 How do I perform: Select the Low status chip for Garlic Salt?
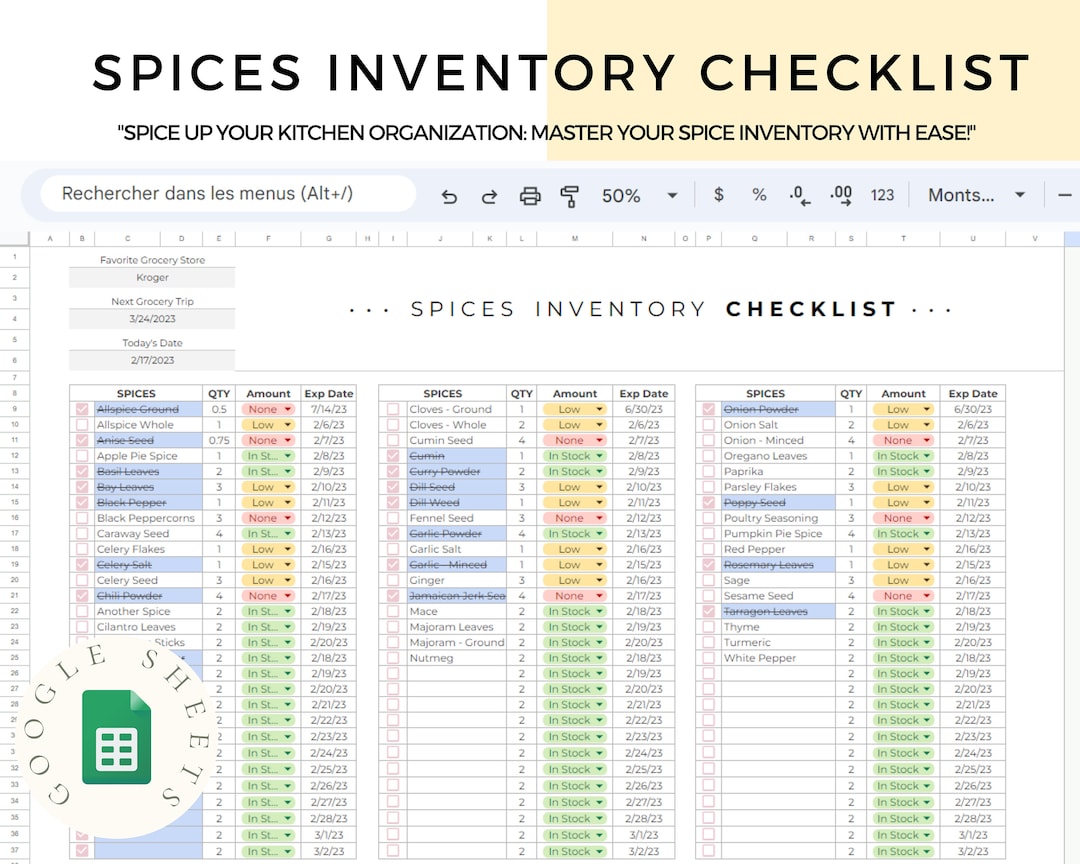pyautogui.click(x=574, y=549)
